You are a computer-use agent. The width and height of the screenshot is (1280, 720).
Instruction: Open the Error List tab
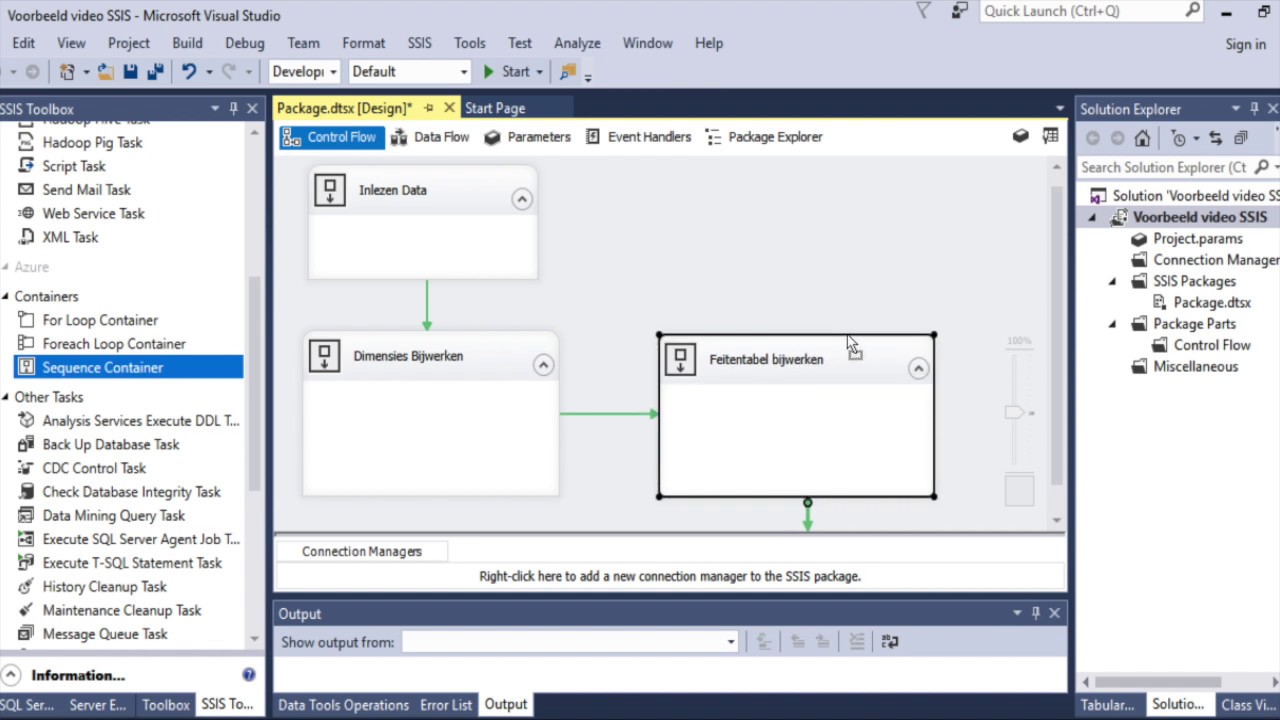[x=446, y=704]
